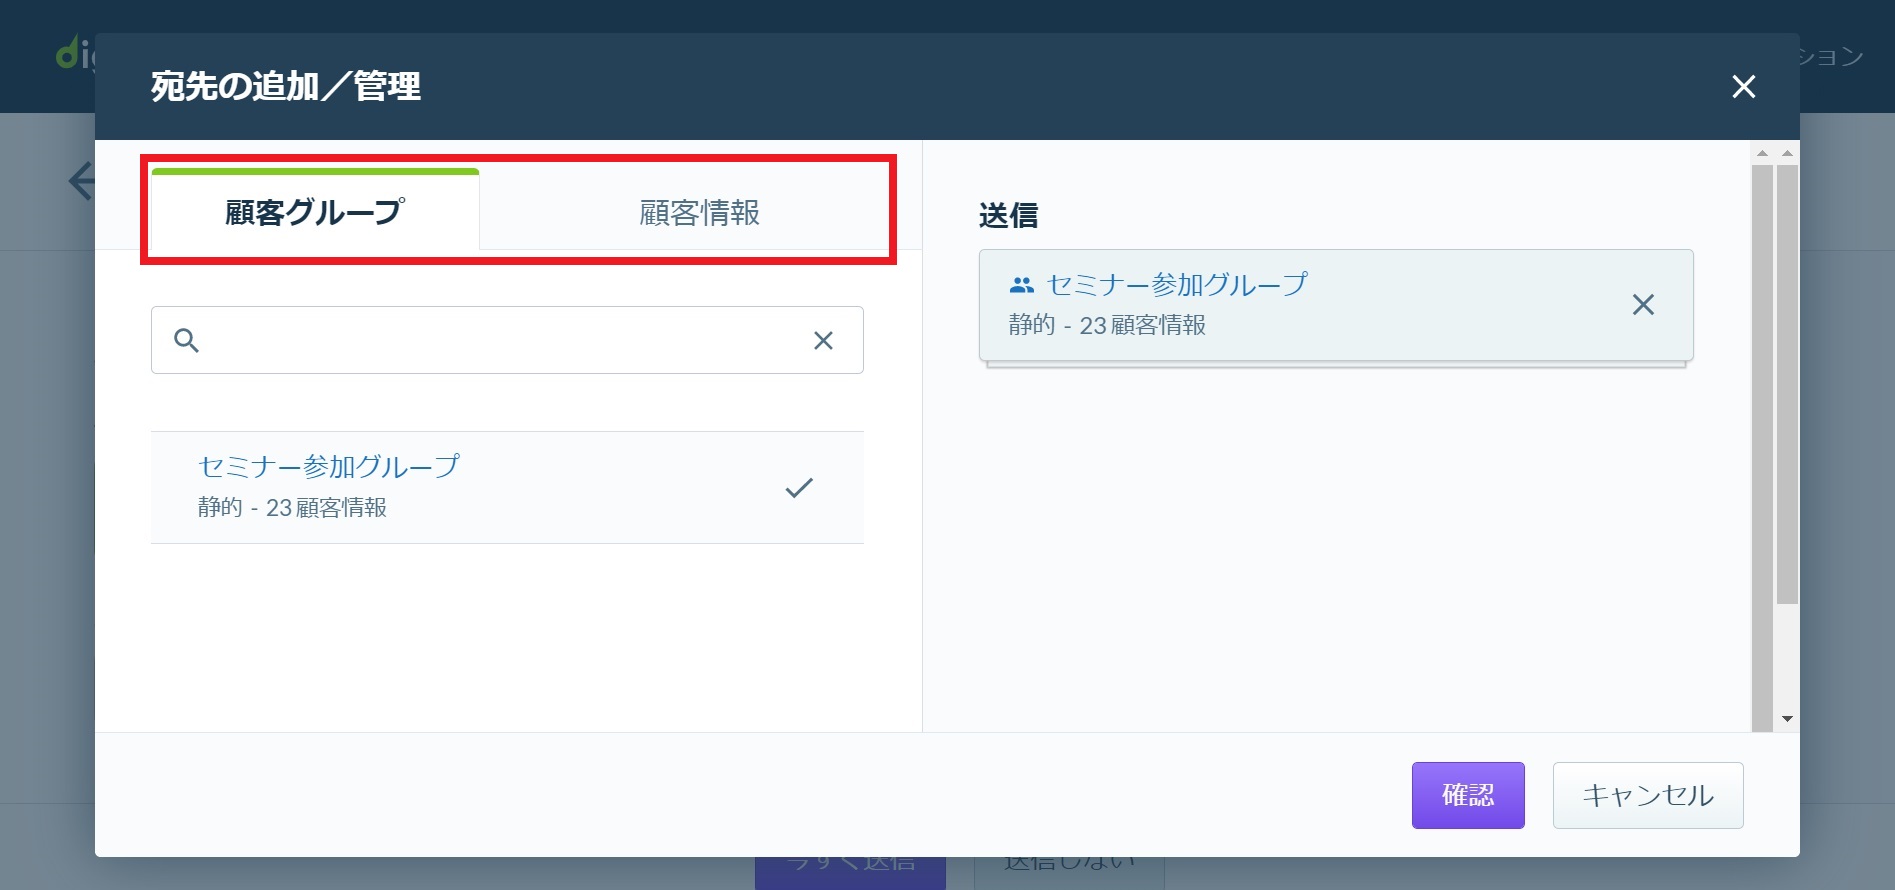1895x890 pixels.
Task: Click 静的 - 23 顧客情報 in 送信 card
Action: [1107, 325]
